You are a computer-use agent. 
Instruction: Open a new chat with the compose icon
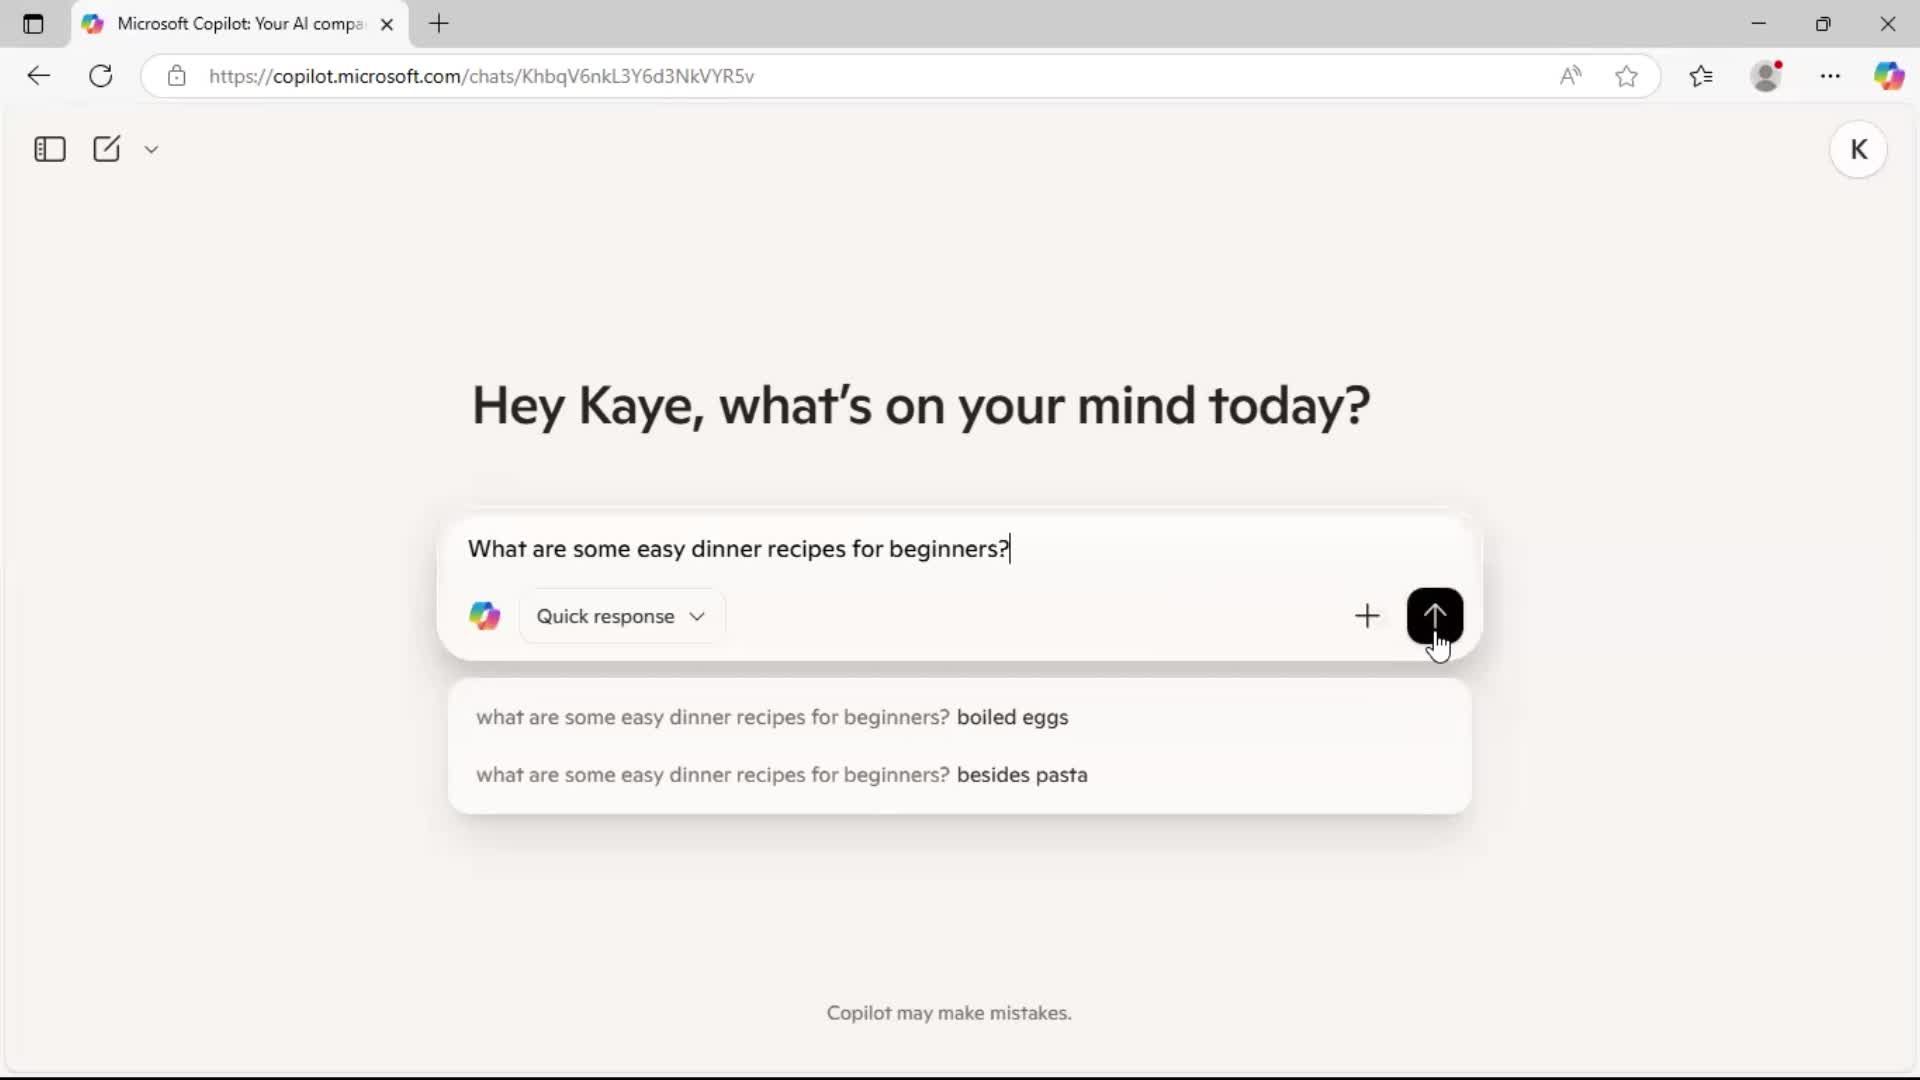coord(106,148)
